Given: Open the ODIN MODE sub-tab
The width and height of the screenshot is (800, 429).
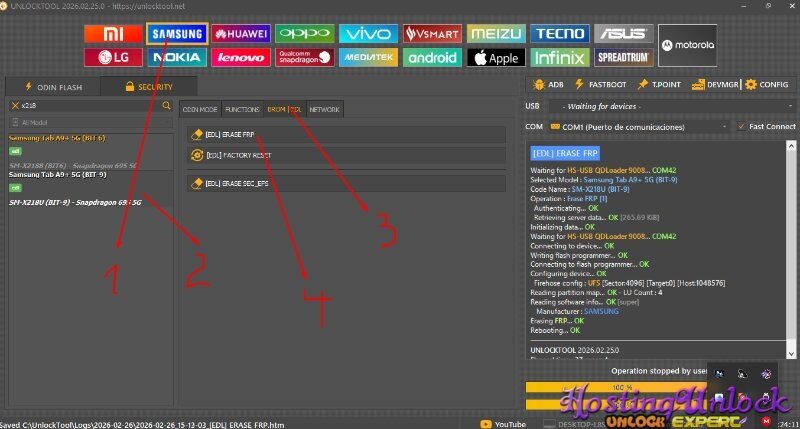Looking at the screenshot, I should click(200, 109).
